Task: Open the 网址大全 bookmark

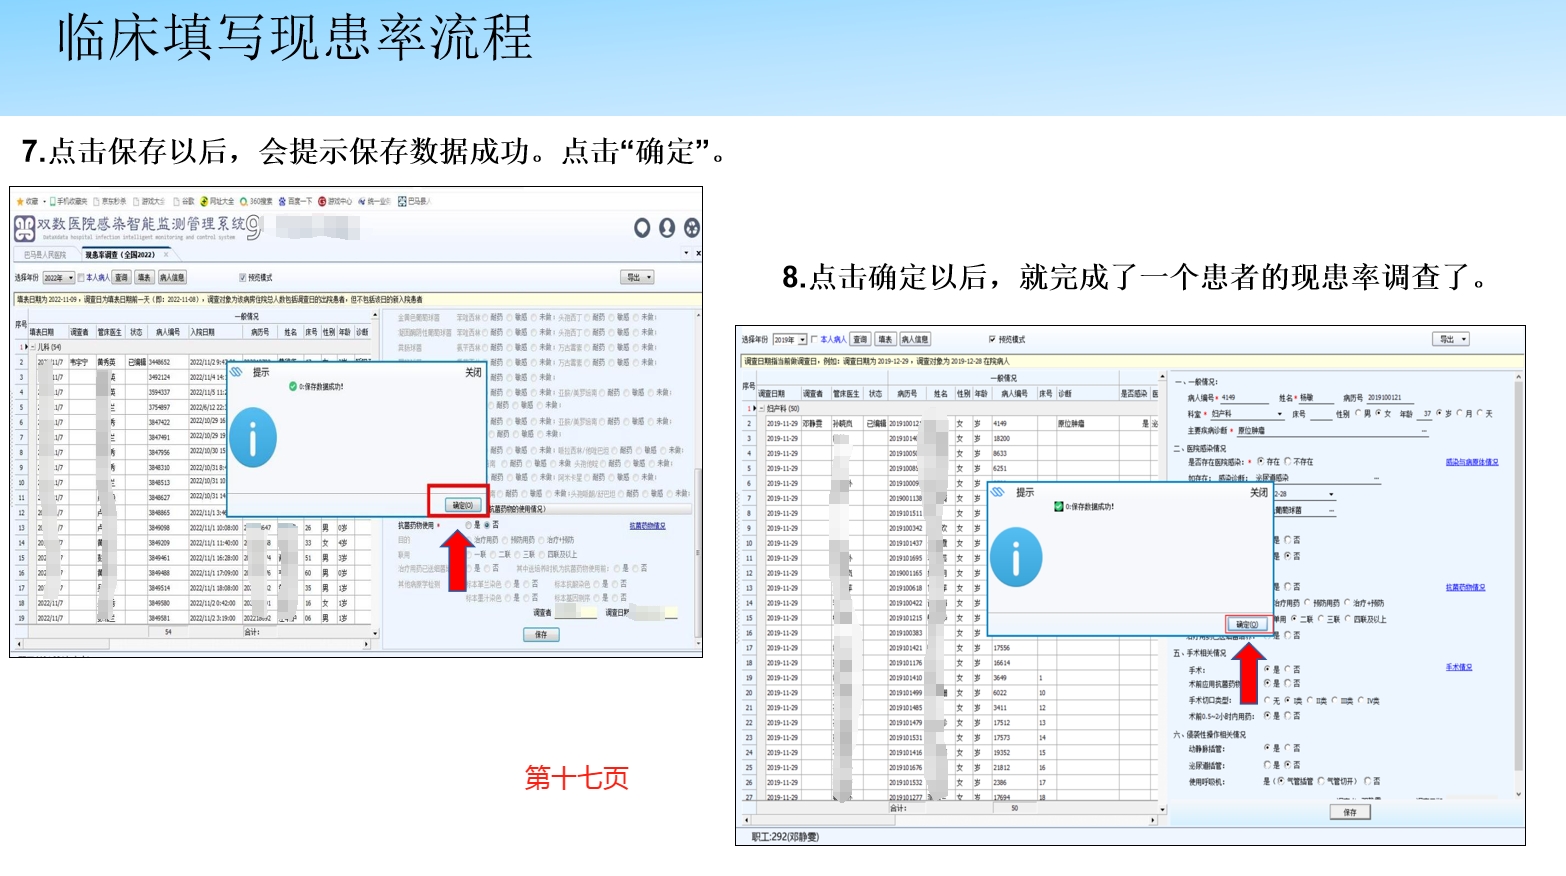Action: [x=217, y=201]
